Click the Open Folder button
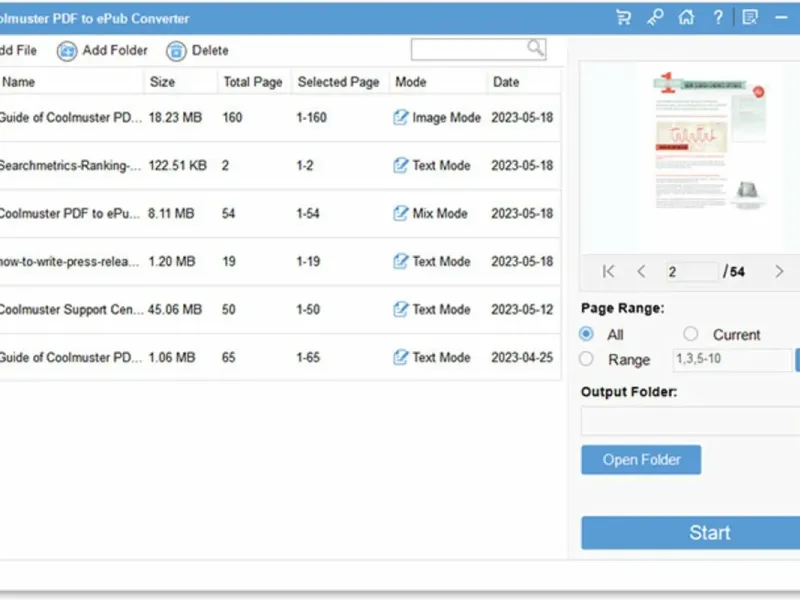Image resolution: width=800 pixels, height=600 pixels. pos(641,460)
